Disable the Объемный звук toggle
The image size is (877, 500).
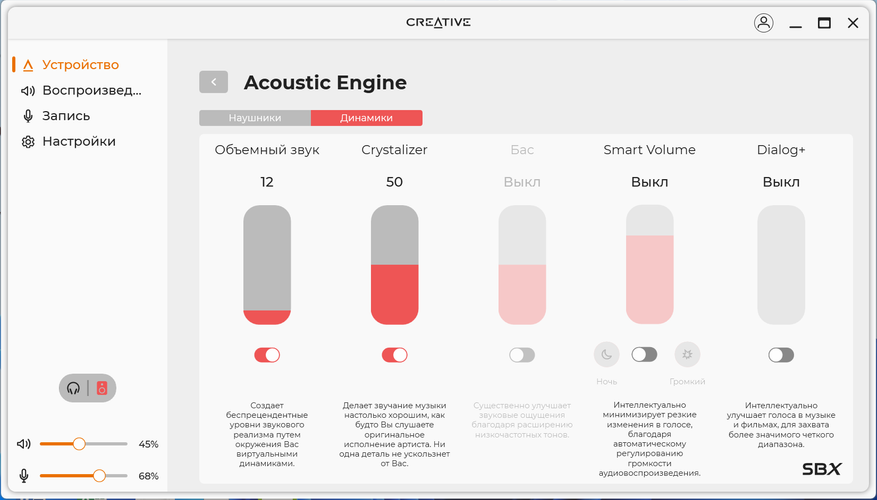tap(267, 355)
